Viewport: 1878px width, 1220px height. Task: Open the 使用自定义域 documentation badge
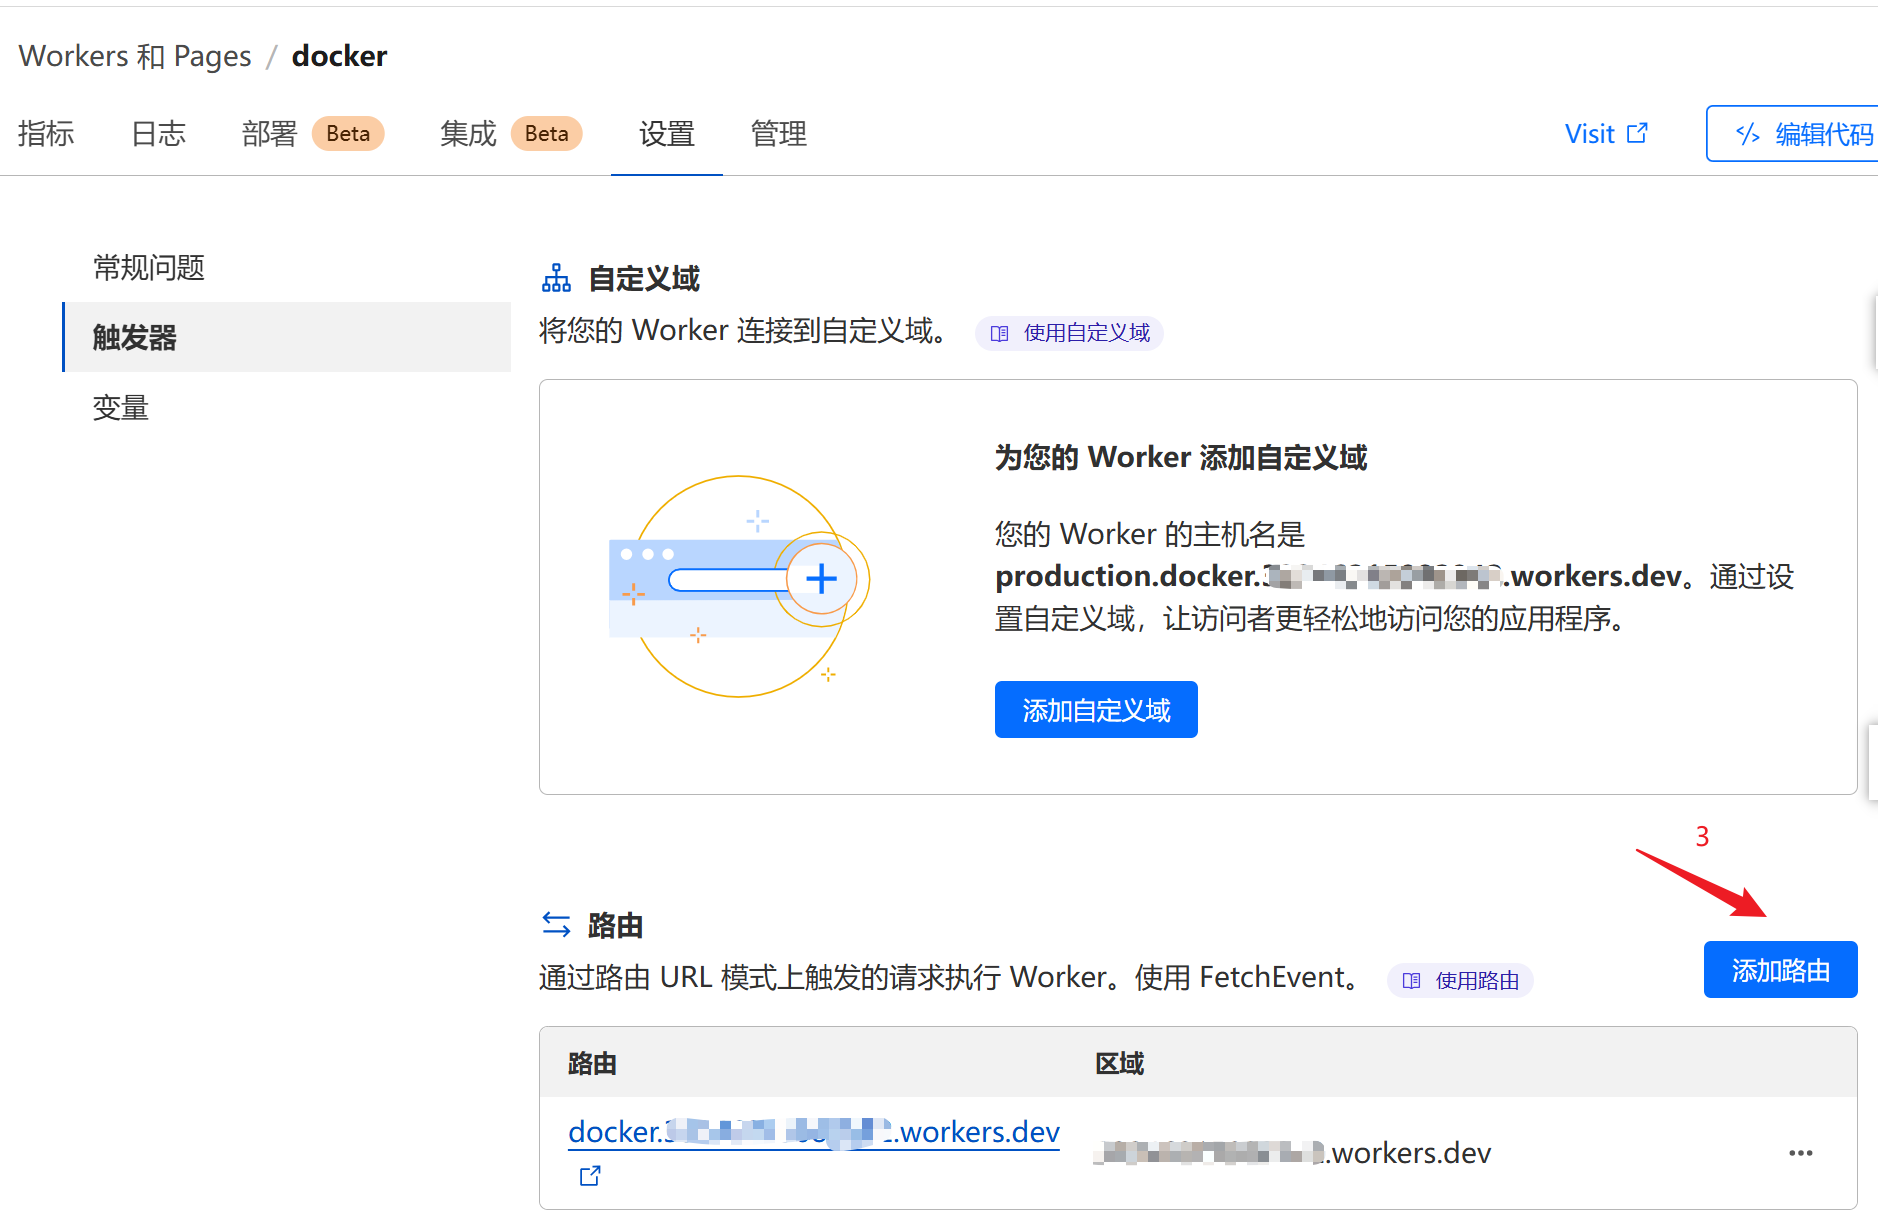1068,333
